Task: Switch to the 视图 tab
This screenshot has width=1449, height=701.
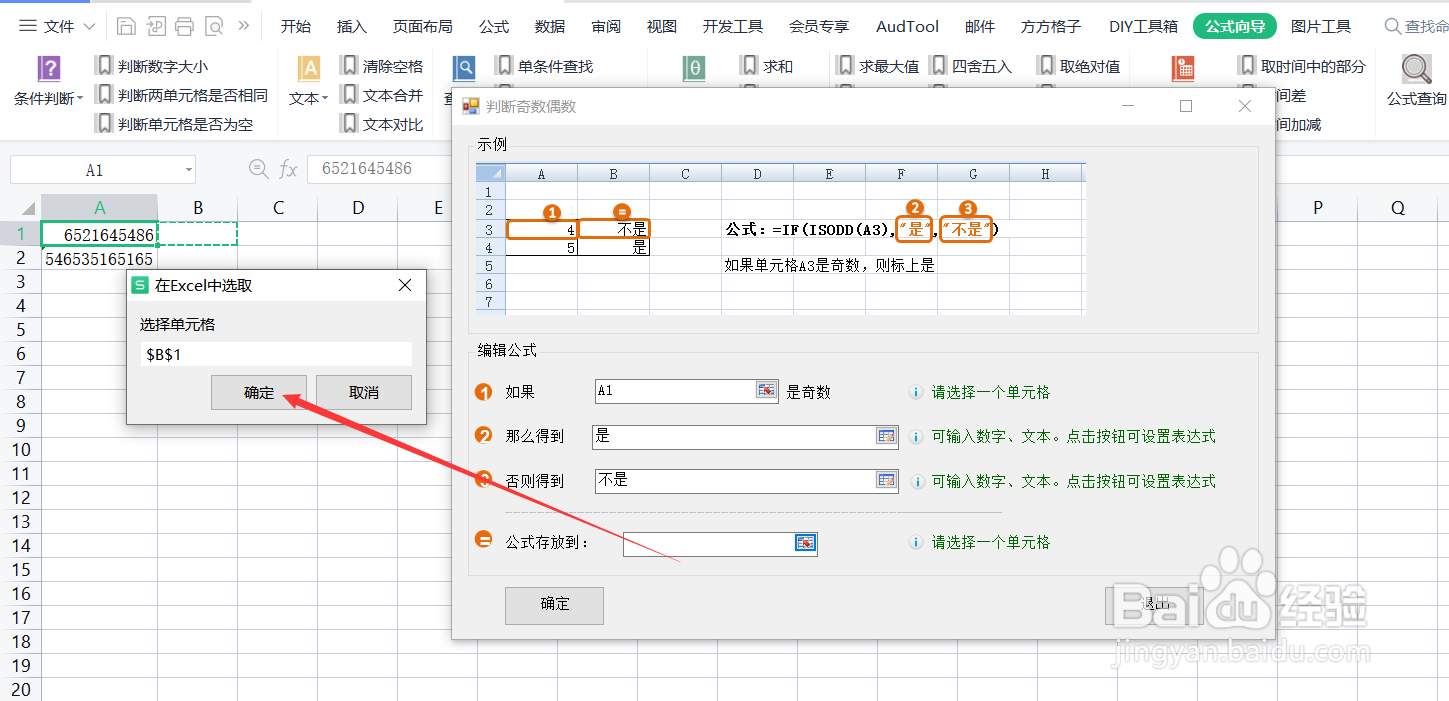Action: coord(662,27)
